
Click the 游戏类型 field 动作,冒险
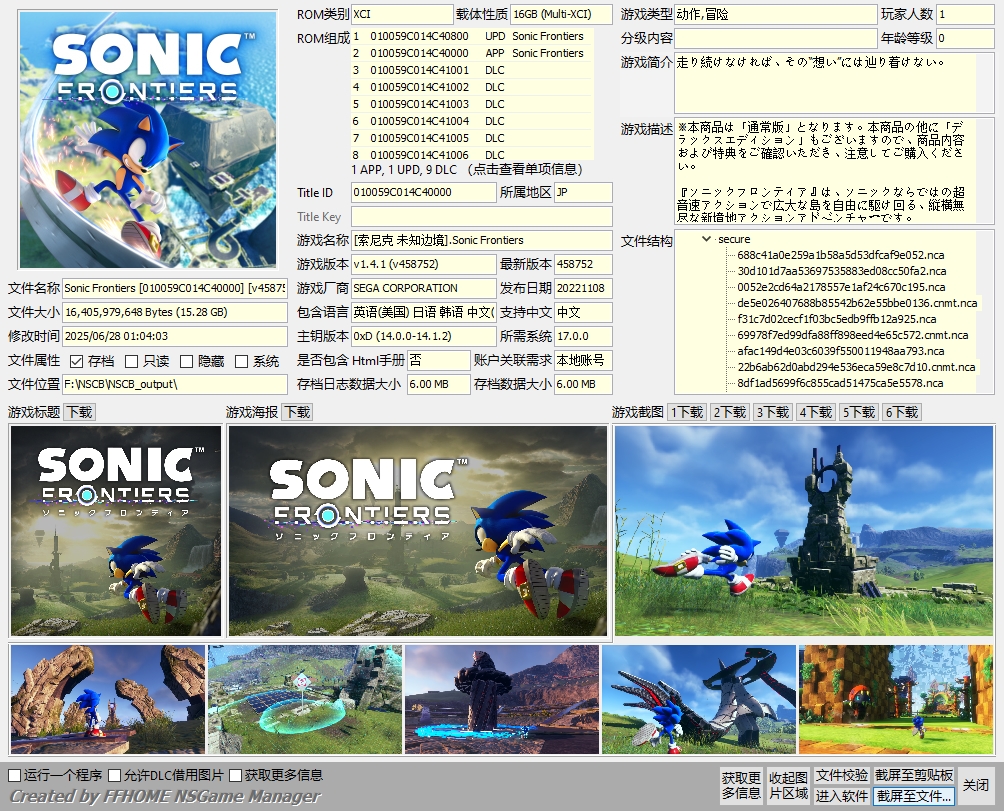coord(775,15)
